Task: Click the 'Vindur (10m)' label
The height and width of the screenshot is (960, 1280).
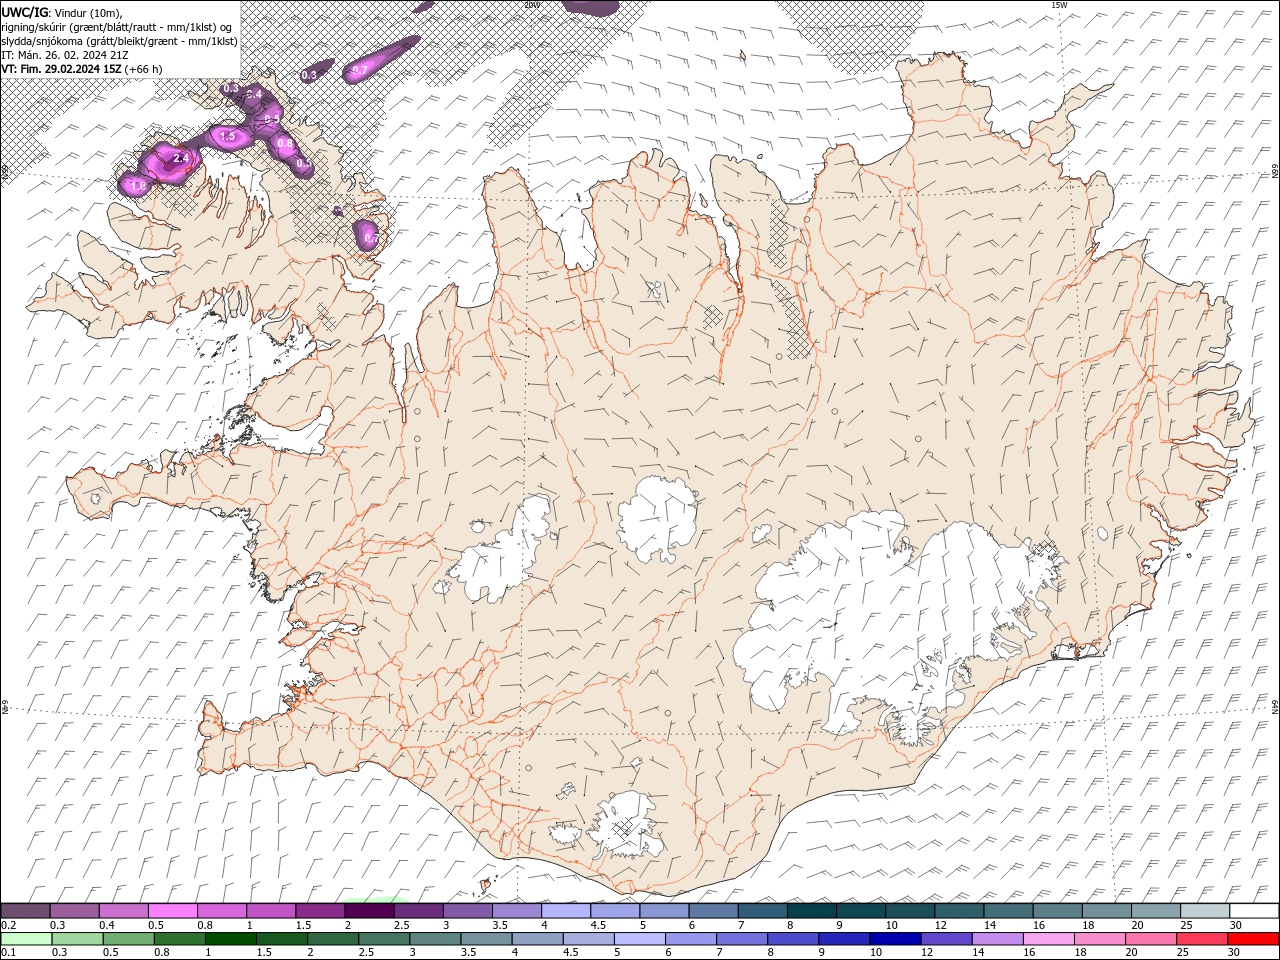Action: [x=87, y=11]
